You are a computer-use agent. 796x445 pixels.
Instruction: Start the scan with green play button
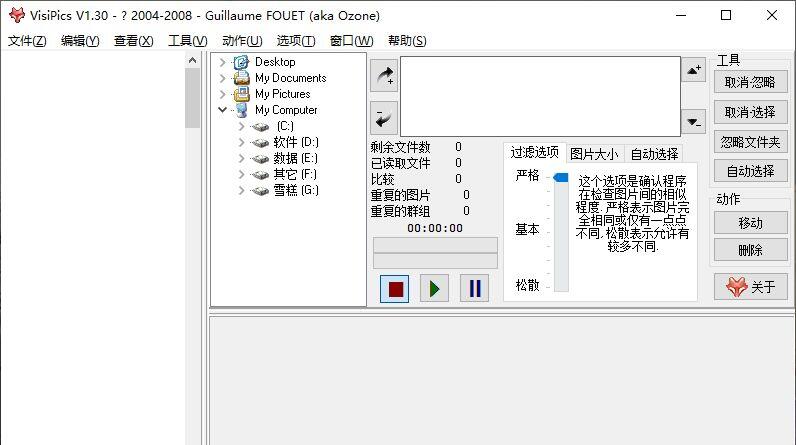[x=435, y=289]
